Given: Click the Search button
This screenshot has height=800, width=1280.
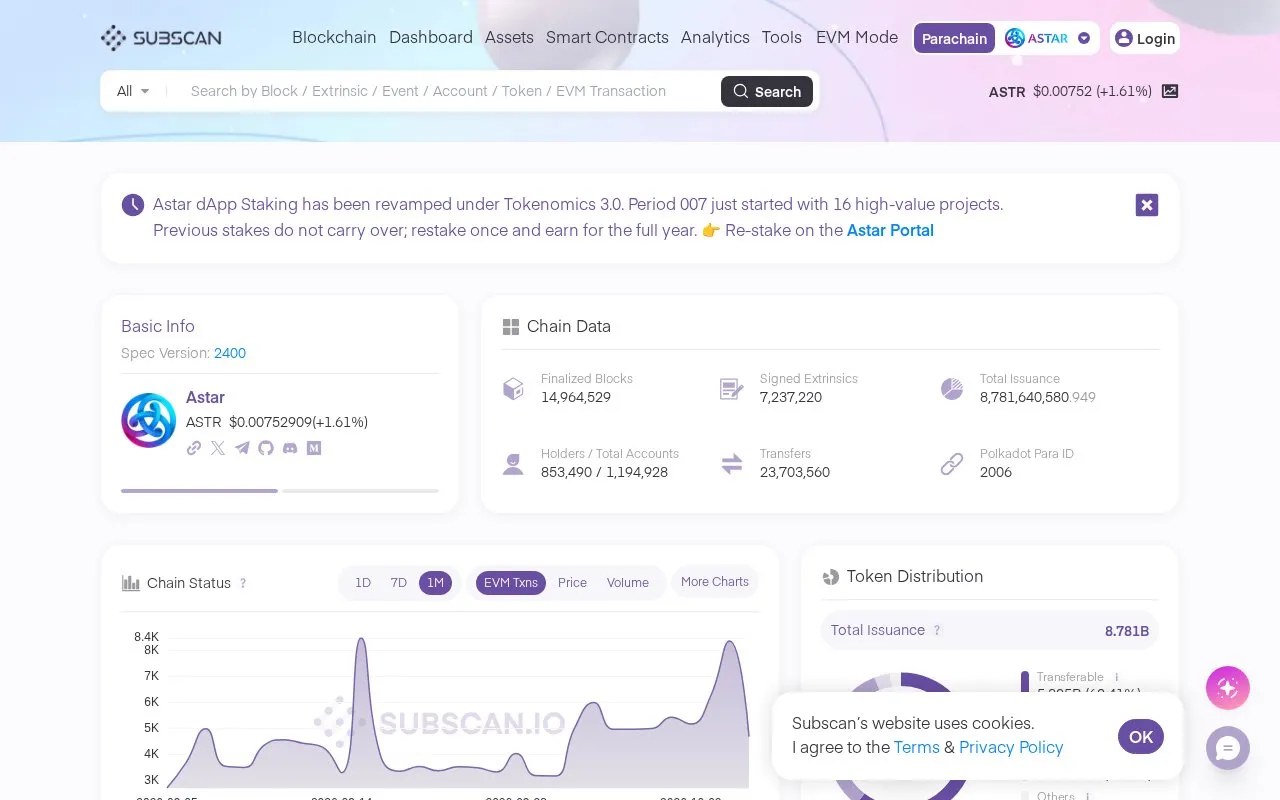Looking at the screenshot, I should 767,91.
